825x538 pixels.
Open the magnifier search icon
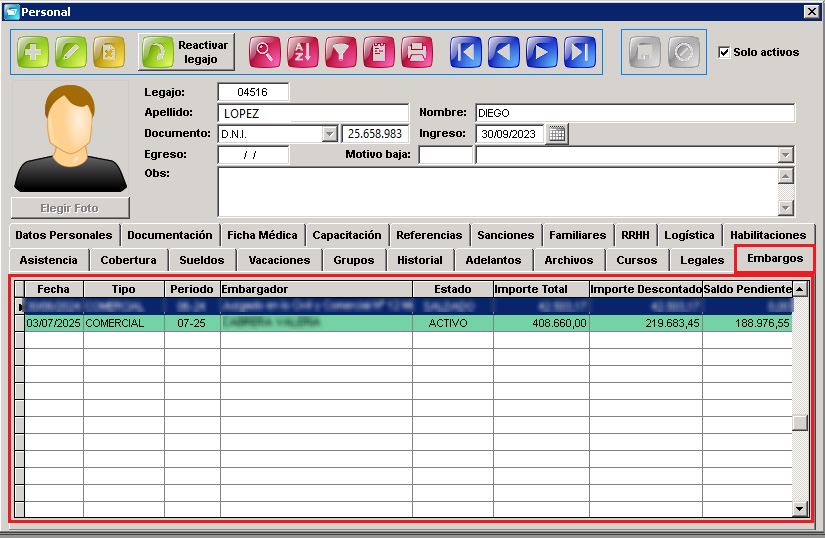264,52
